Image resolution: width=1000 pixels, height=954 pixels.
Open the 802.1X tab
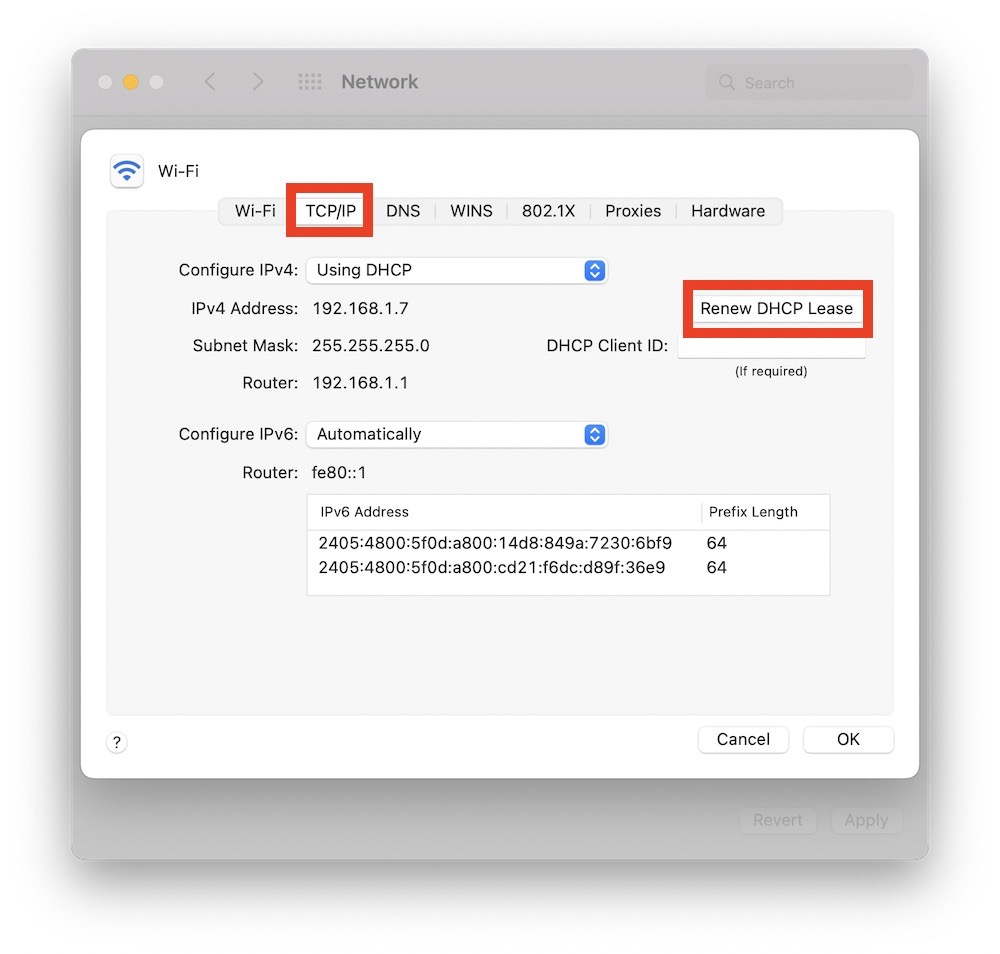pyautogui.click(x=548, y=211)
